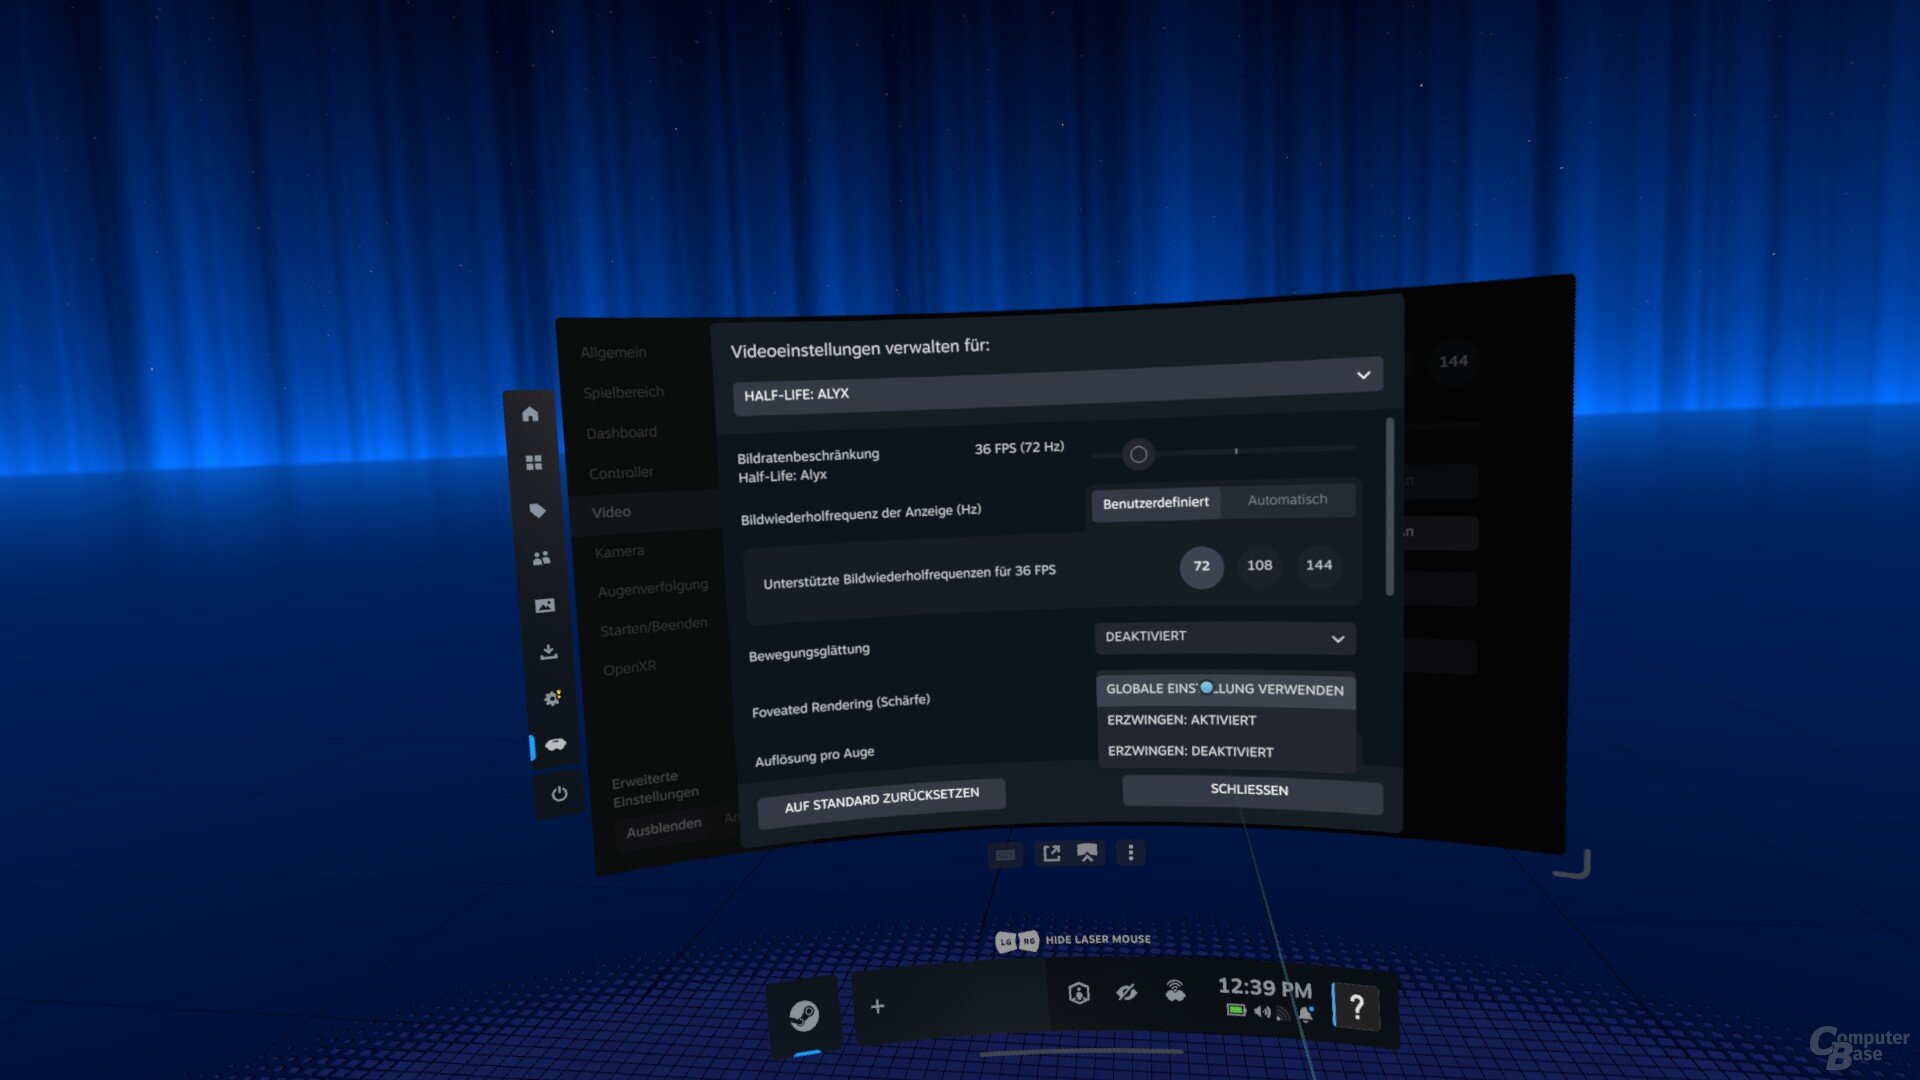Click the pop-out external window icon
Image resolution: width=1920 pixels, height=1080 pixels.
point(1051,853)
